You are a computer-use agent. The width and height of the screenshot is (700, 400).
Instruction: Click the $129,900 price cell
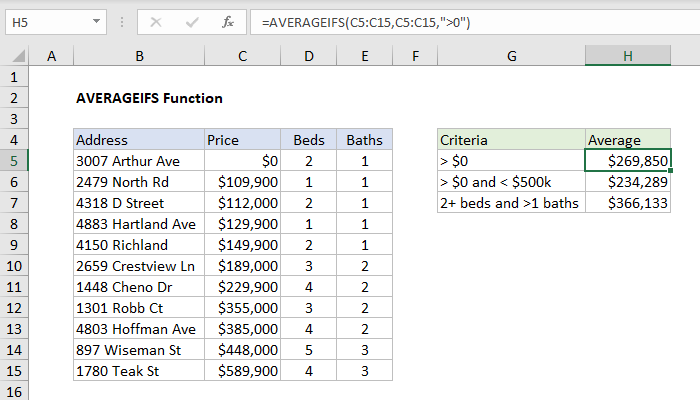click(242, 224)
